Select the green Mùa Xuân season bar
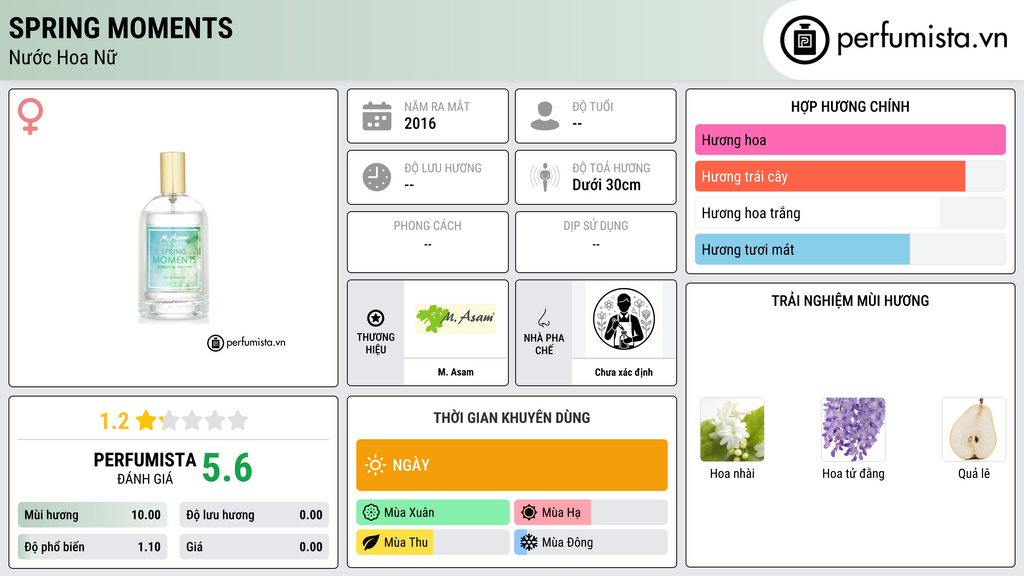 pos(433,512)
